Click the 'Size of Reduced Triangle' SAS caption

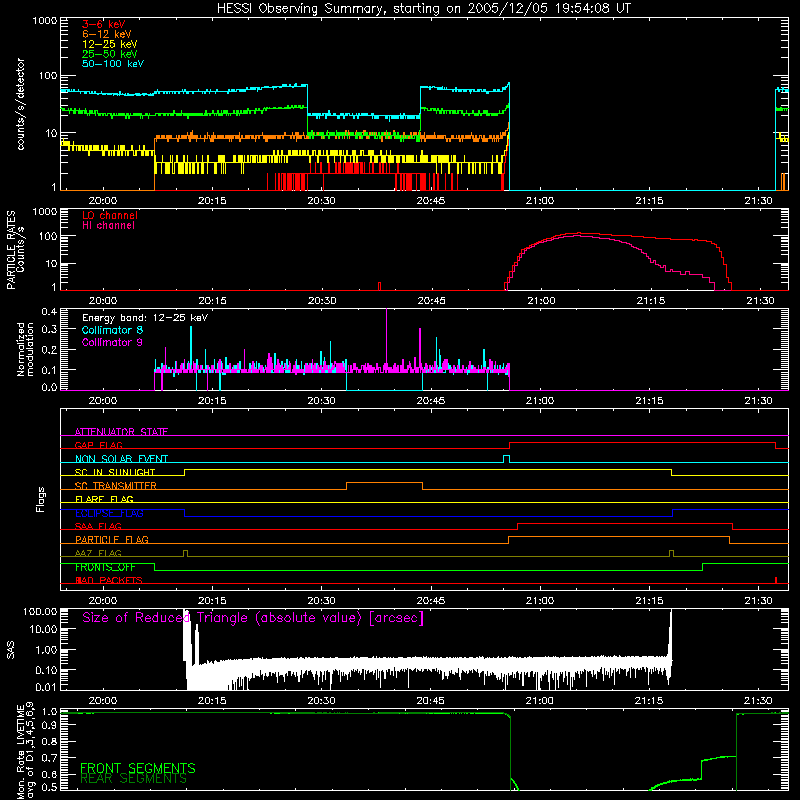point(253,618)
